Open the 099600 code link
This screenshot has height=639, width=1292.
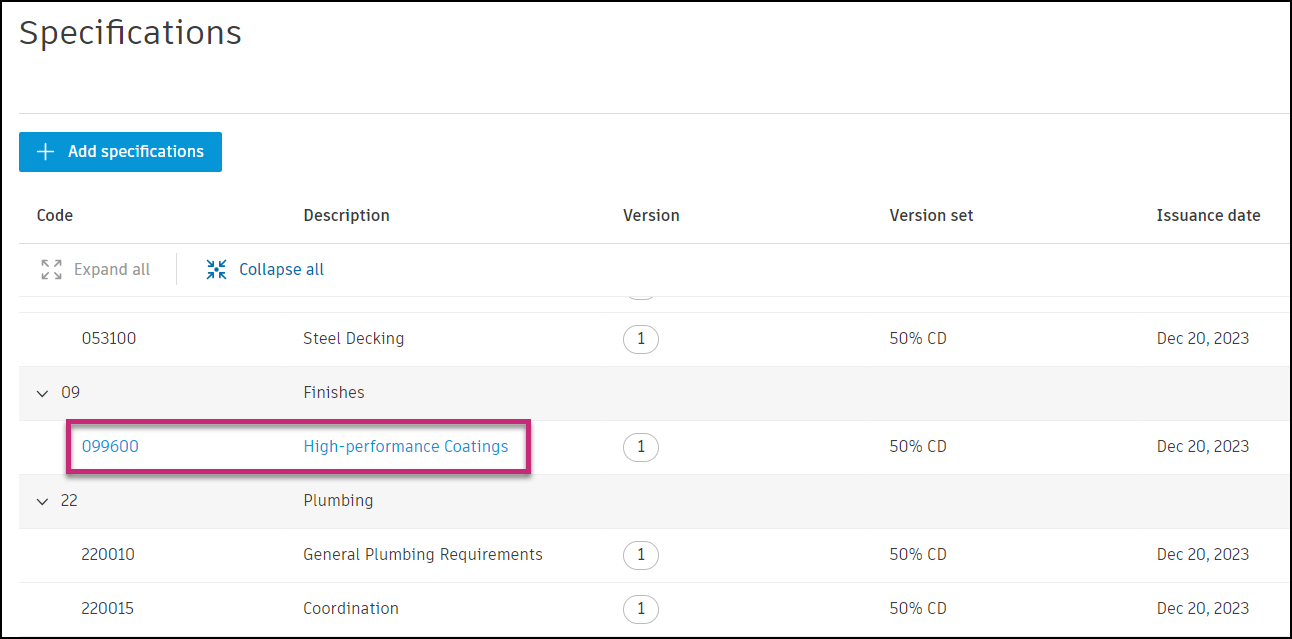(x=110, y=446)
